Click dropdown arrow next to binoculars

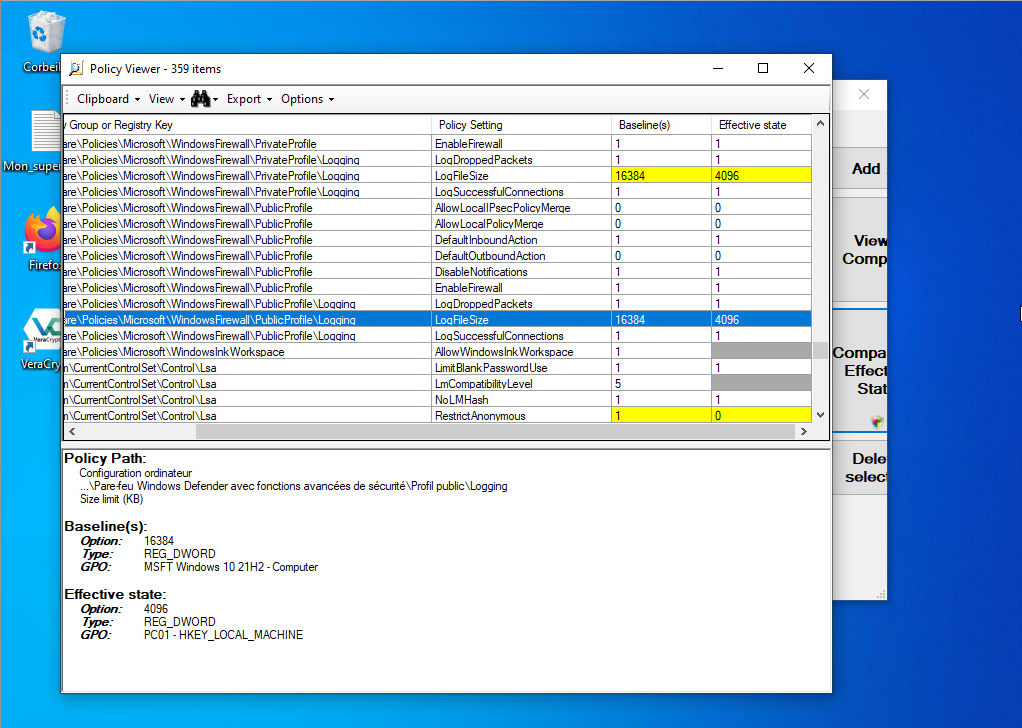215,100
